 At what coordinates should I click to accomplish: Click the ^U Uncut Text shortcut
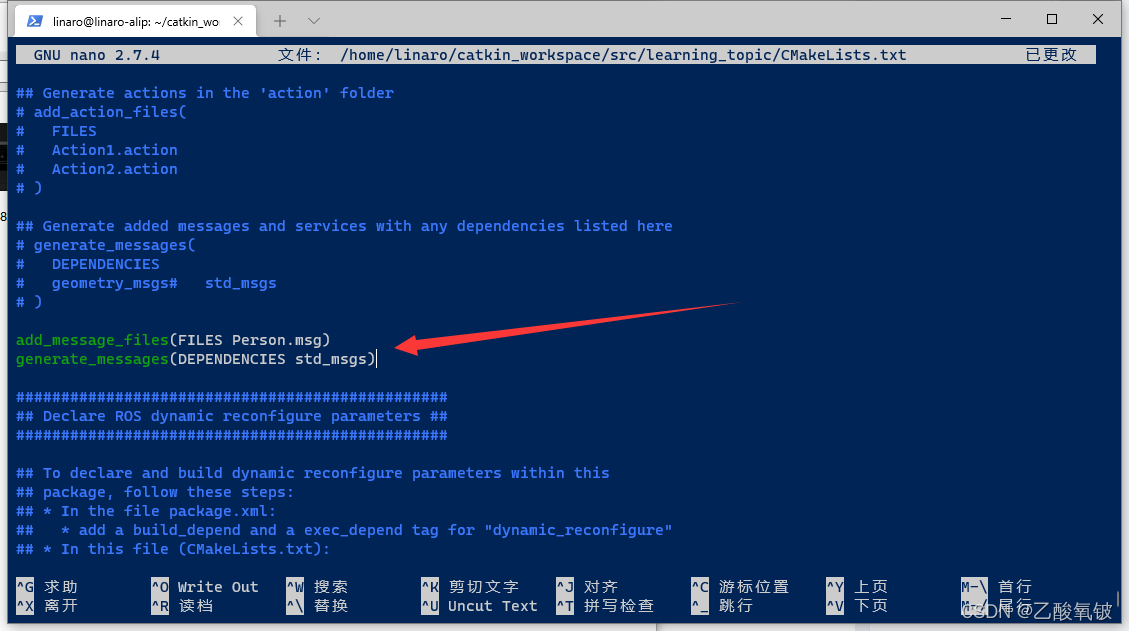click(x=480, y=606)
